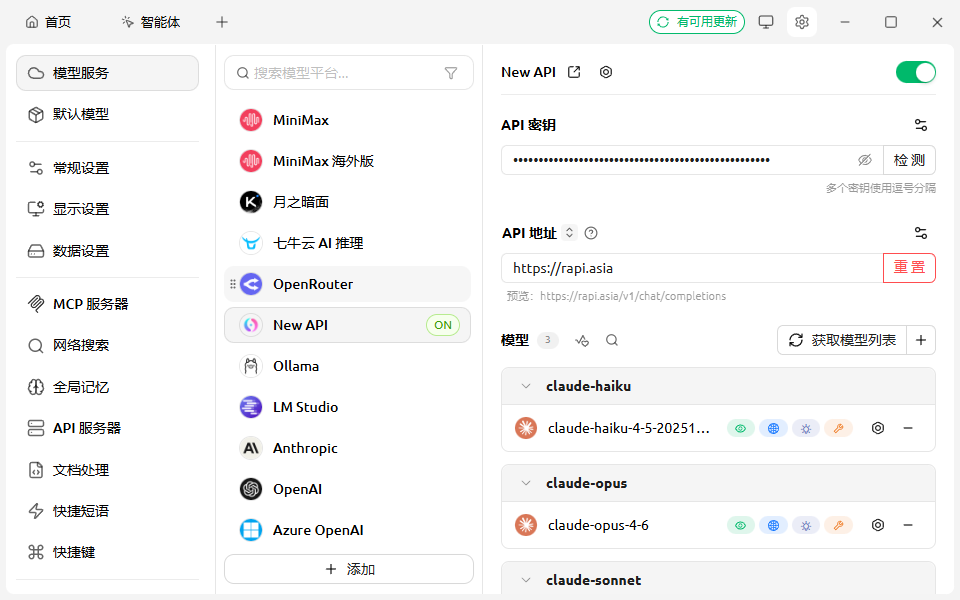
Task: Open API address help icon
Action: (591, 233)
